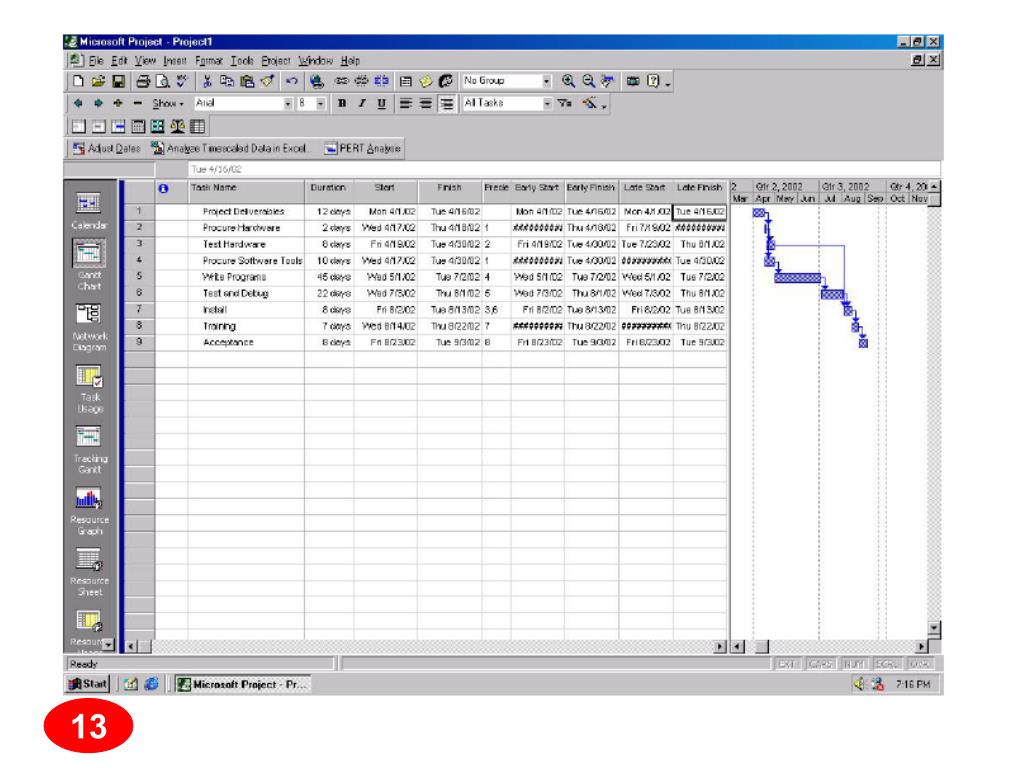Viewport: 1024px width, 768px height.
Task: Open Task Information icon
Action: click(406, 81)
